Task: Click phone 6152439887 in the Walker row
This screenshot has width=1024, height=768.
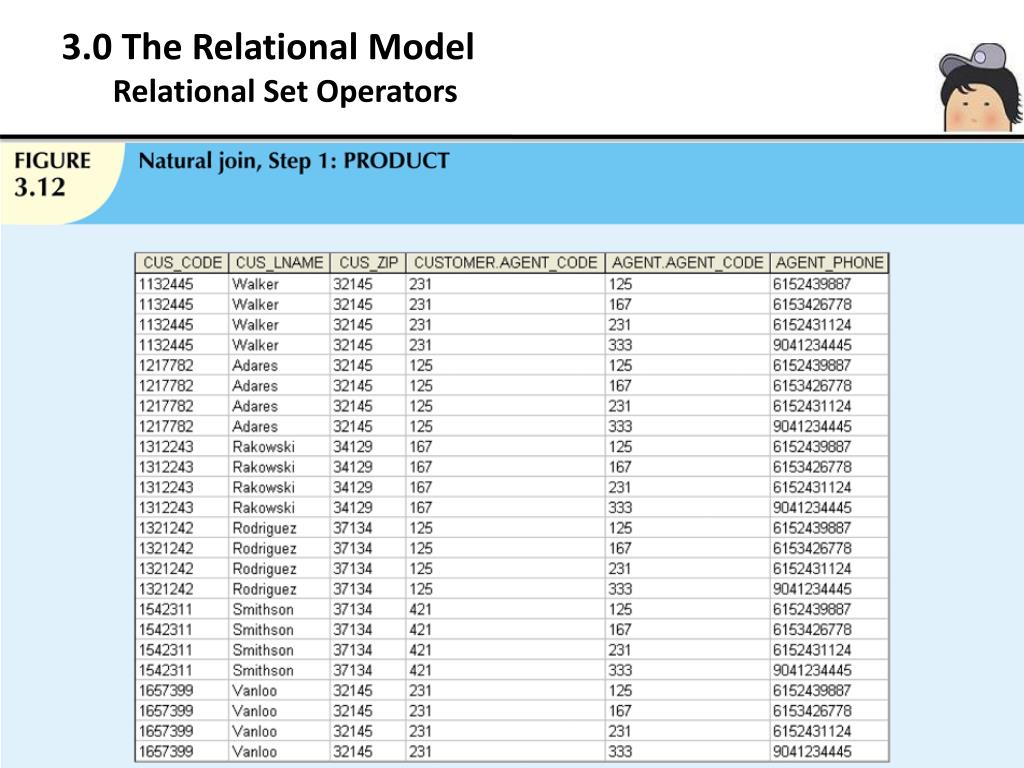Action: point(812,284)
